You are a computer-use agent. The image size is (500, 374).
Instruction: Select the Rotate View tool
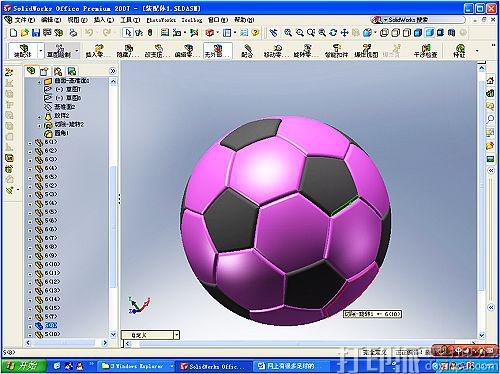click(333, 33)
